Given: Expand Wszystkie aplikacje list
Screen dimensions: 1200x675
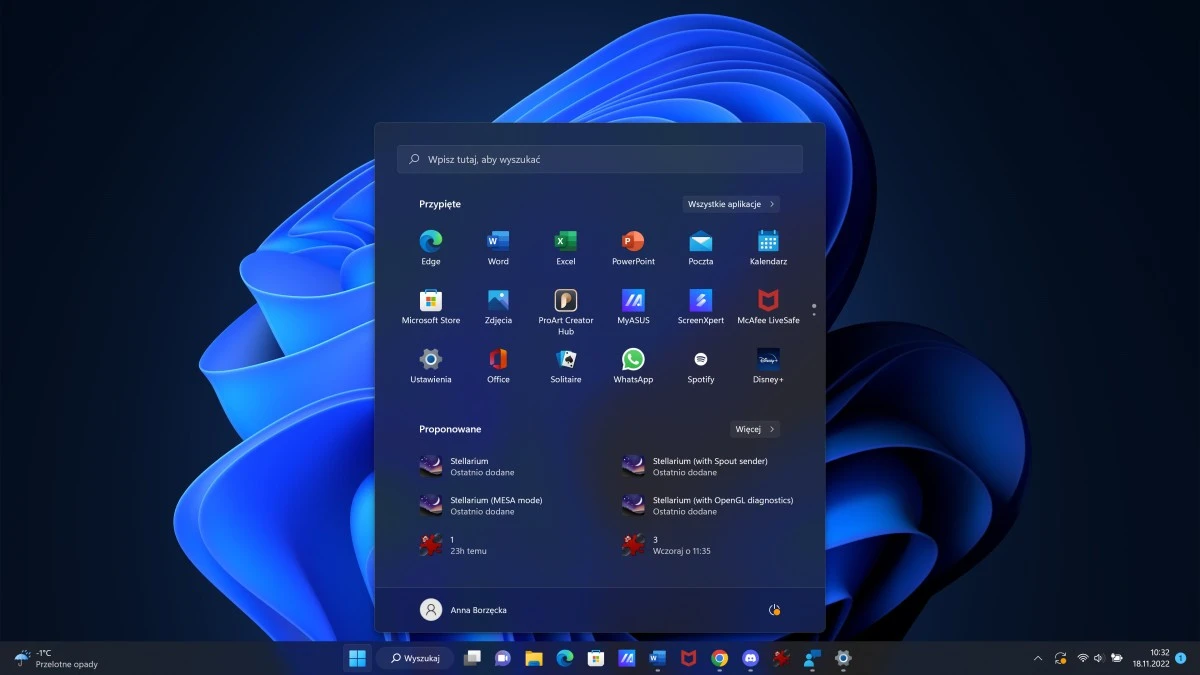Looking at the screenshot, I should [731, 203].
